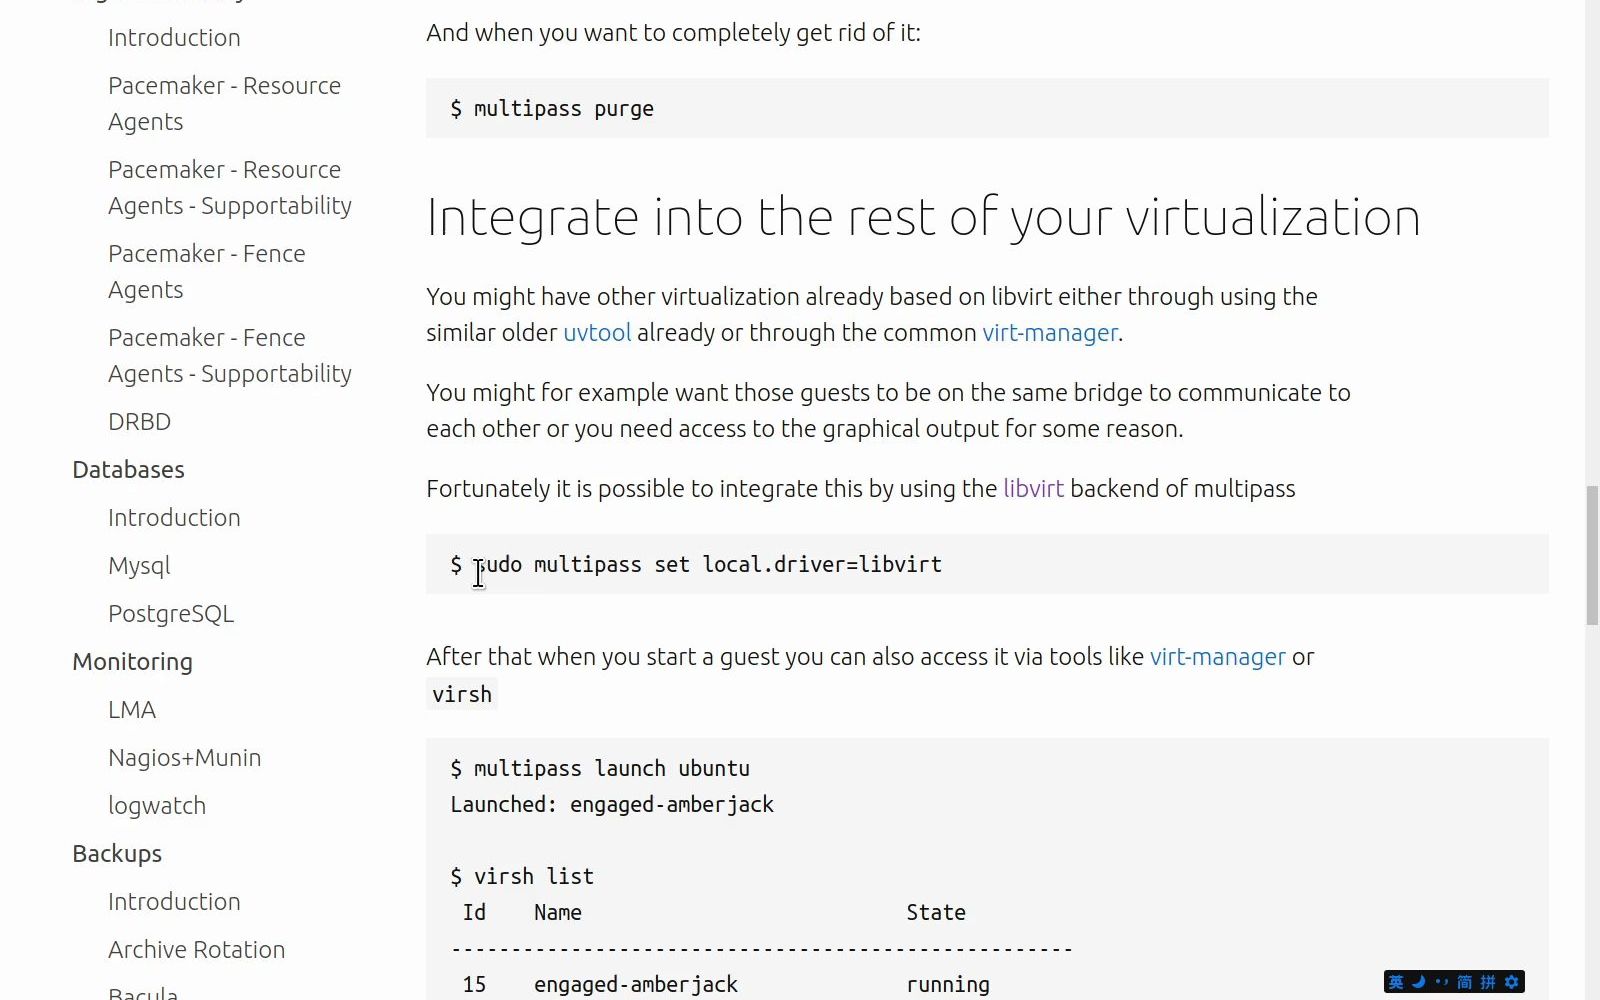This screenshot has height=1000, width=1600.
Task: Open the uvtool link
Action: (x=597, y=333)
